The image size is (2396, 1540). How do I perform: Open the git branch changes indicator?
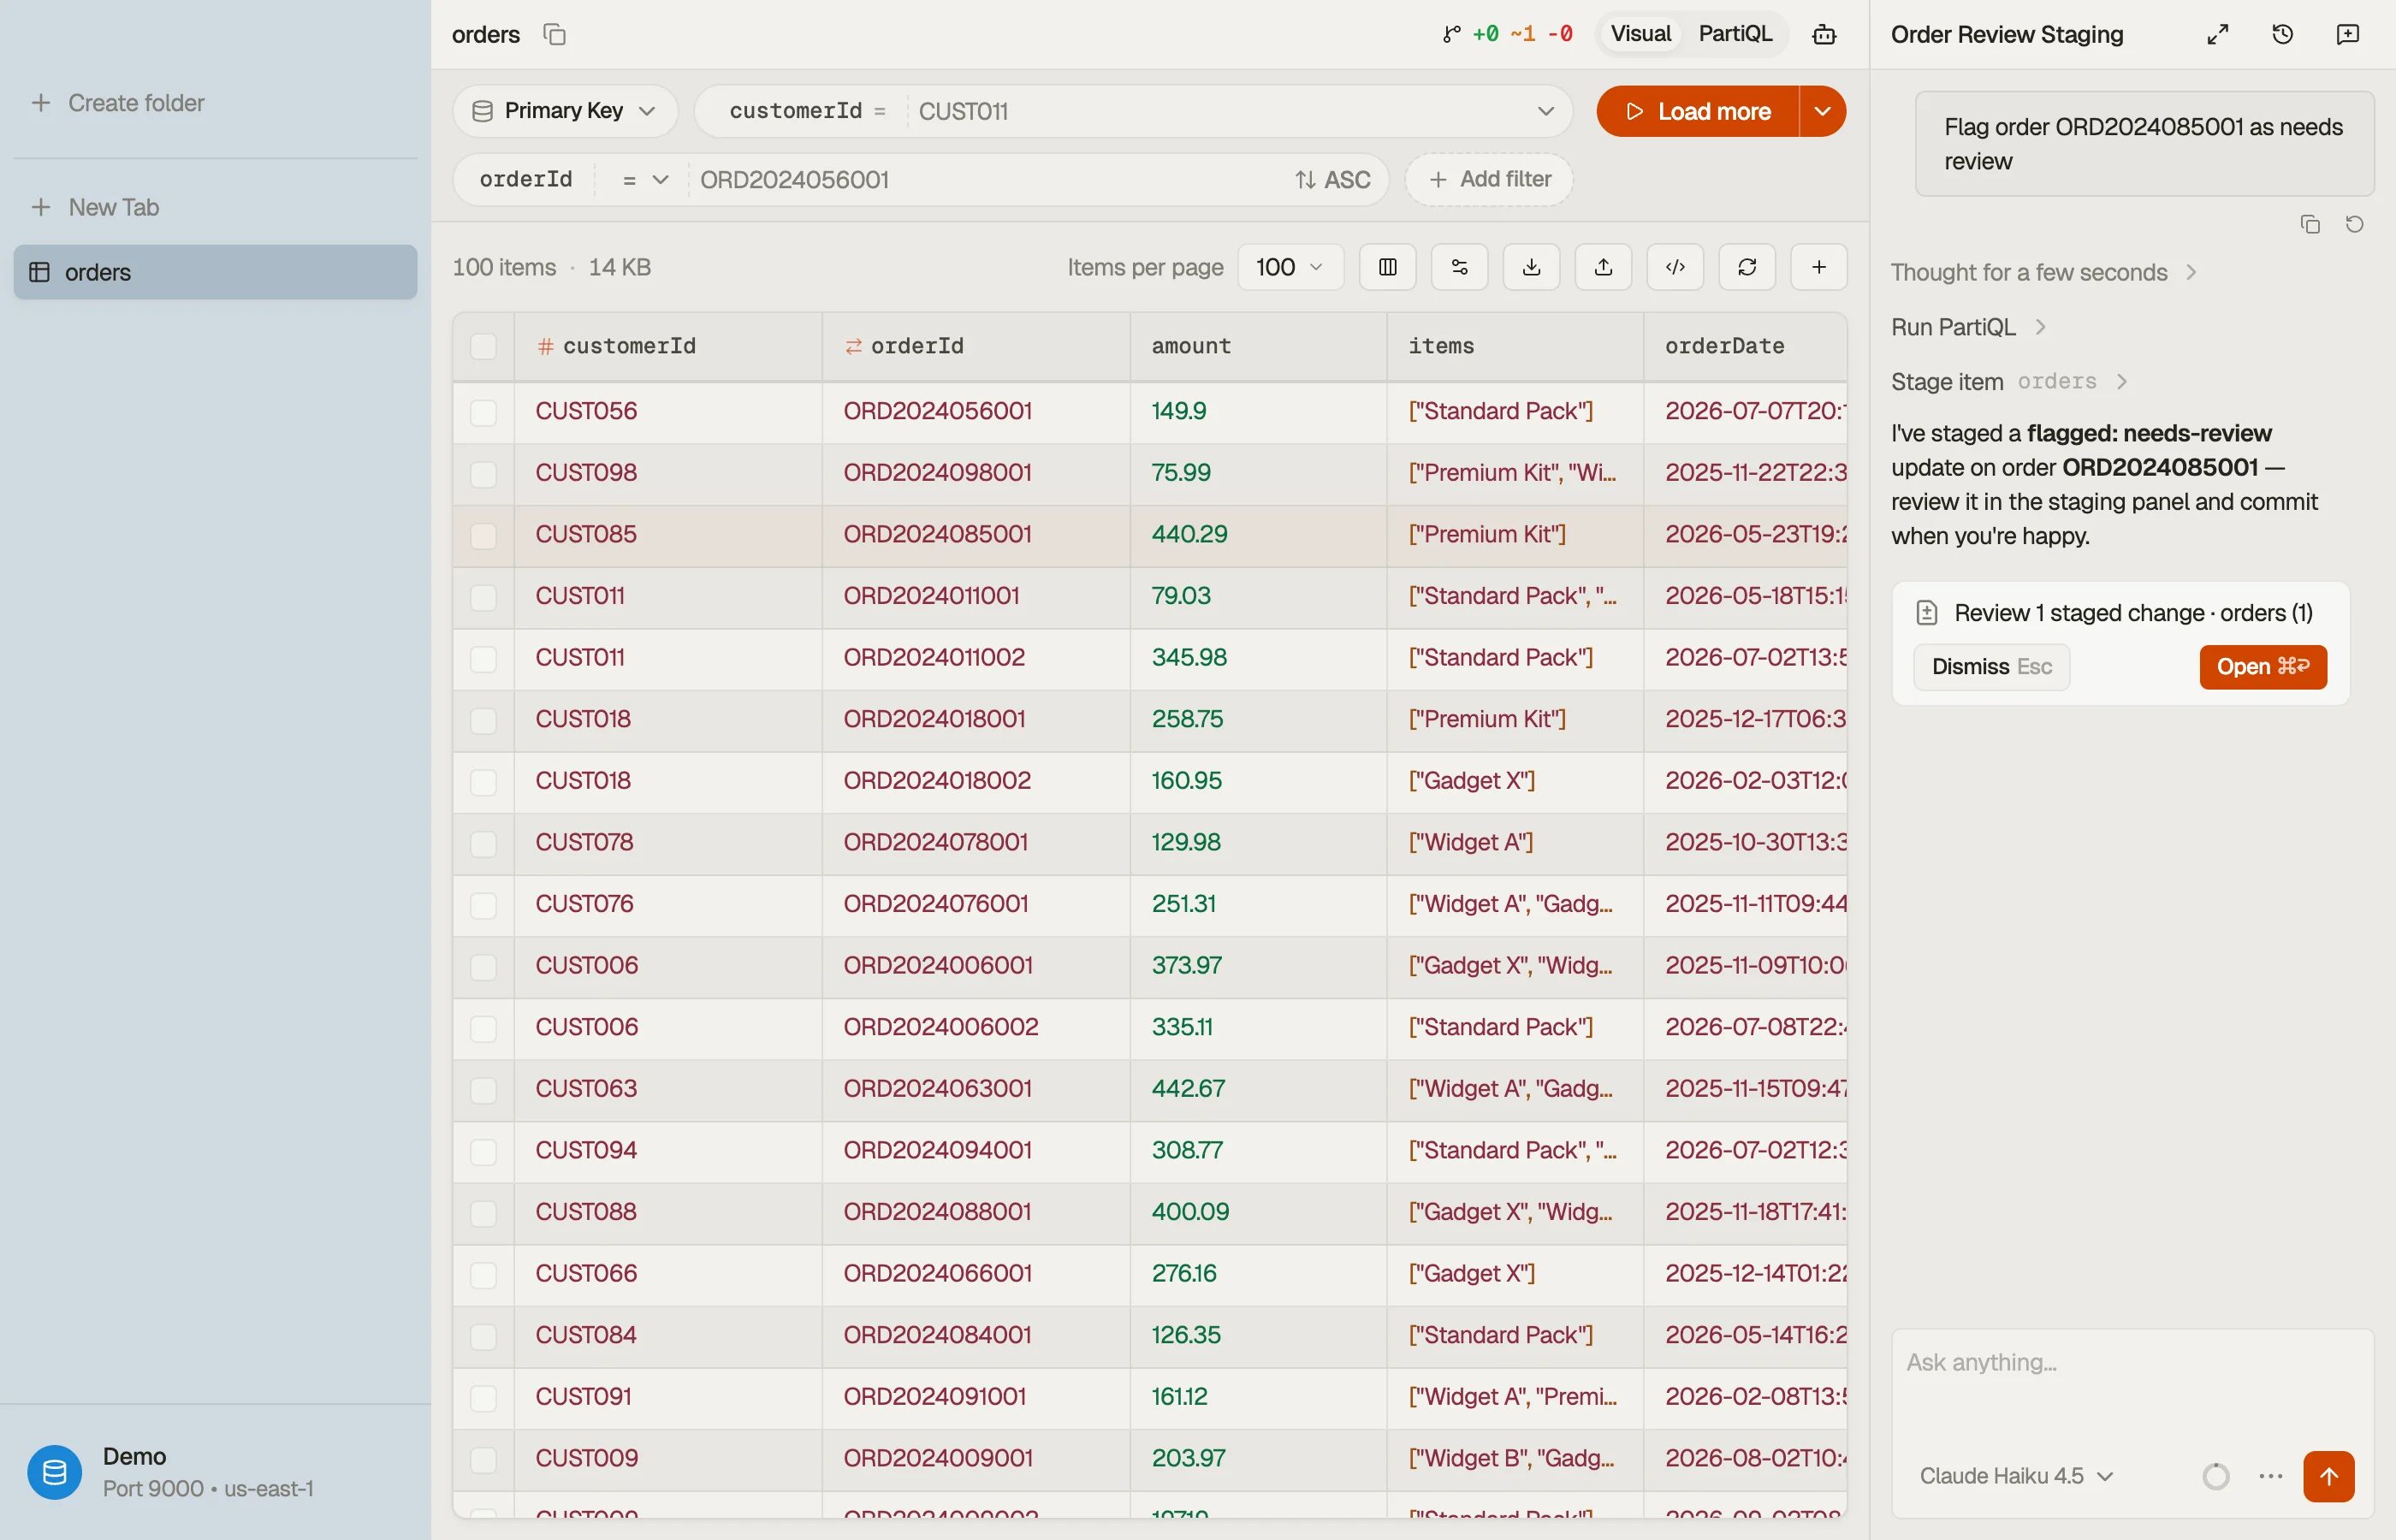click(x=1508, y=34)
